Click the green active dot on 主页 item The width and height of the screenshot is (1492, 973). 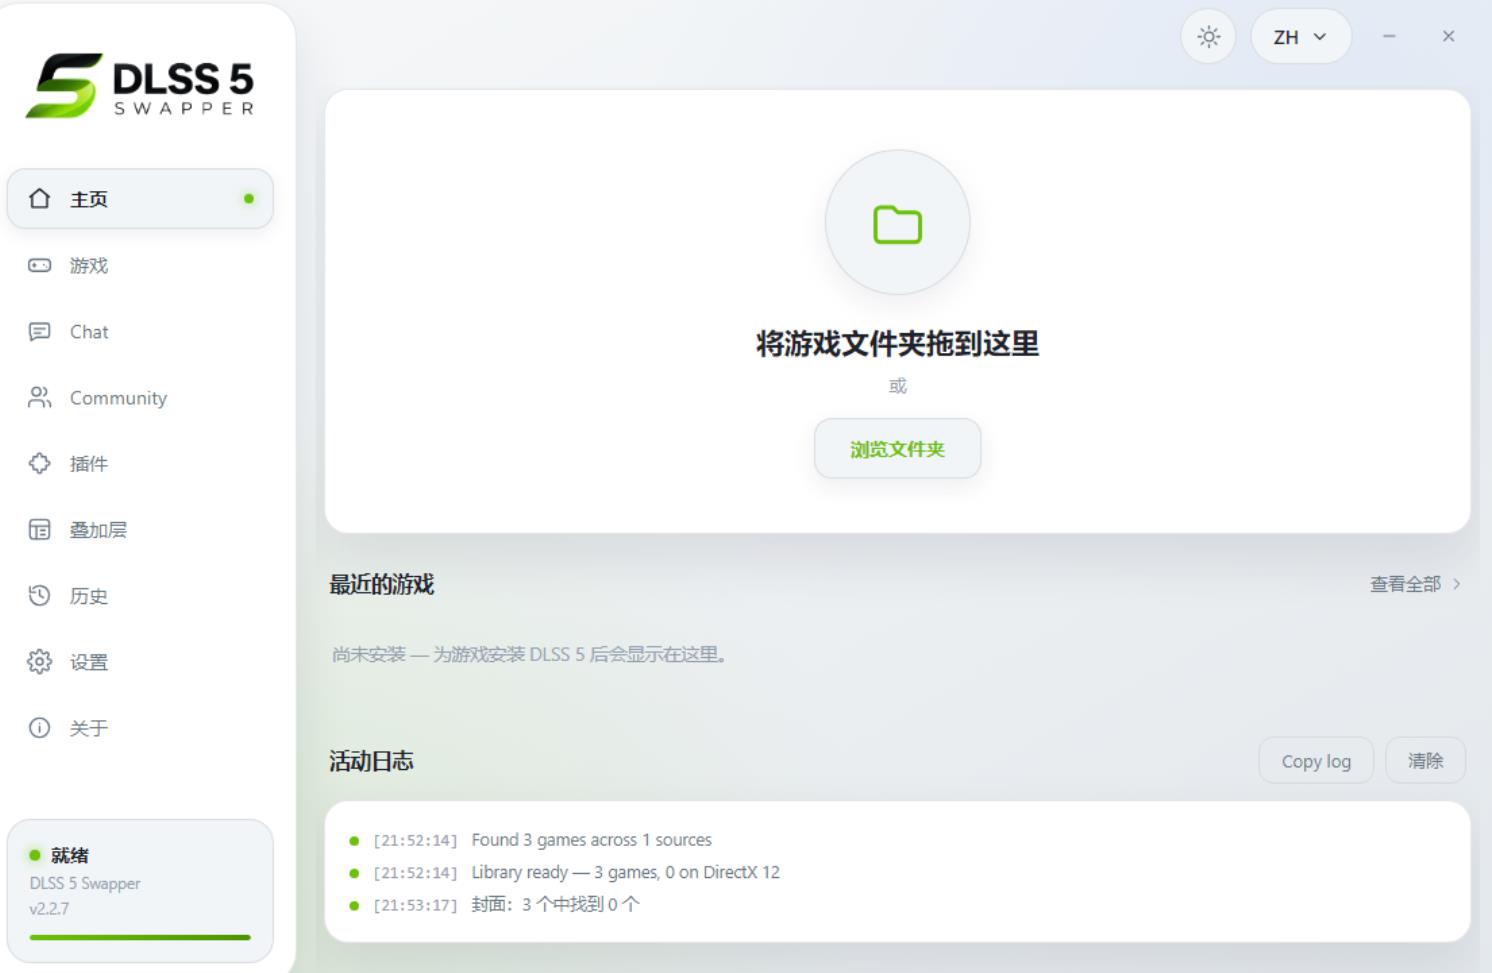[x=249, y=198]
